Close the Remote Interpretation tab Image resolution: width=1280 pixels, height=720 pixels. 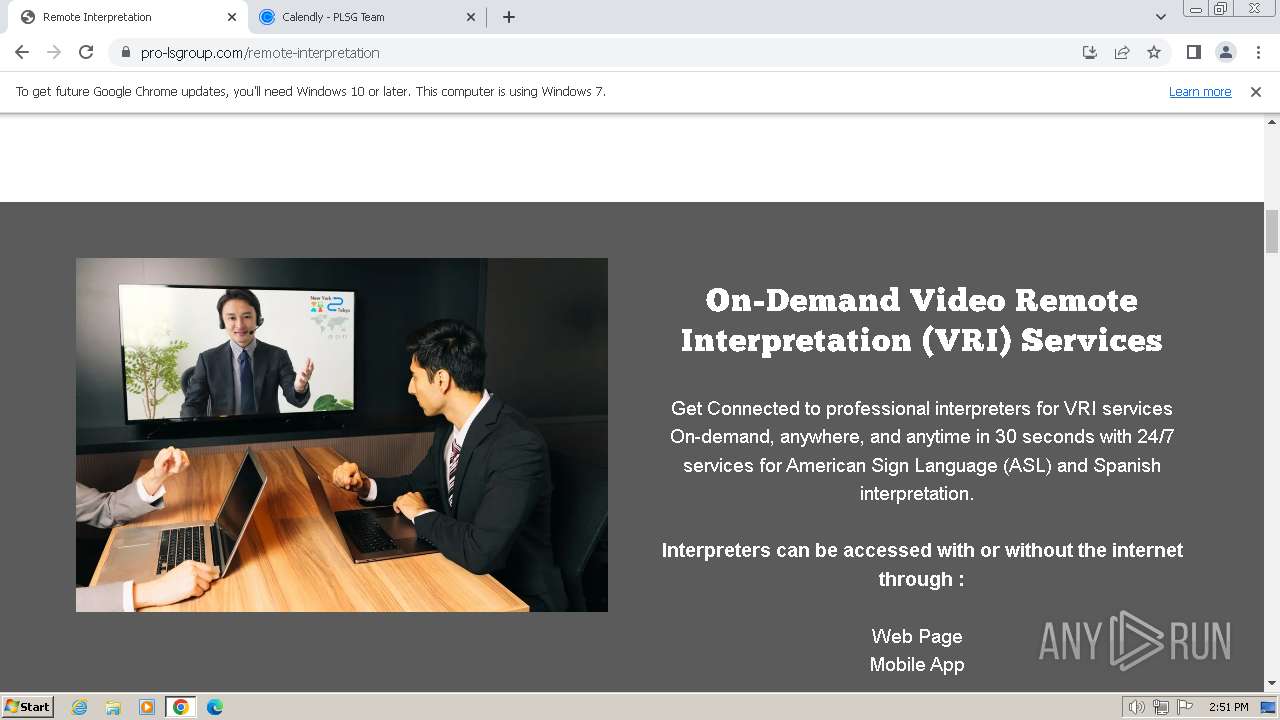point(232,17)
